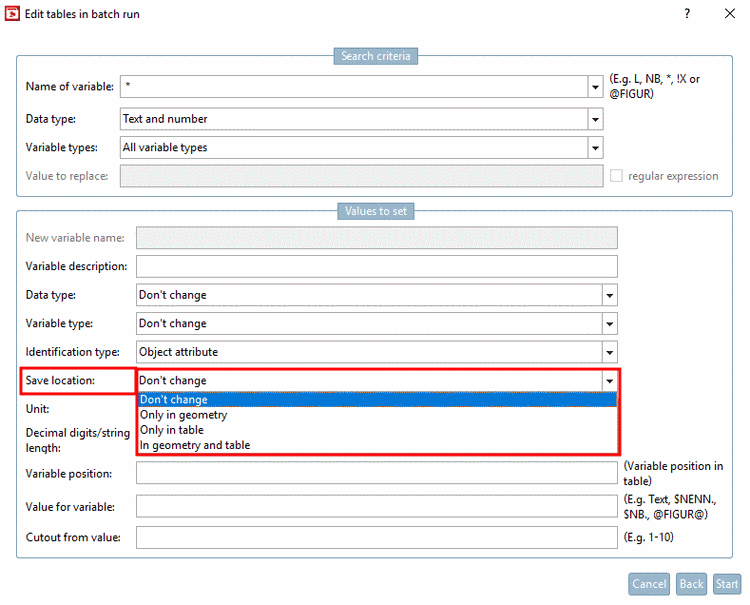Click the Cancel button
This screenshot has width=750, height=605.
click(x=649, y=584)
